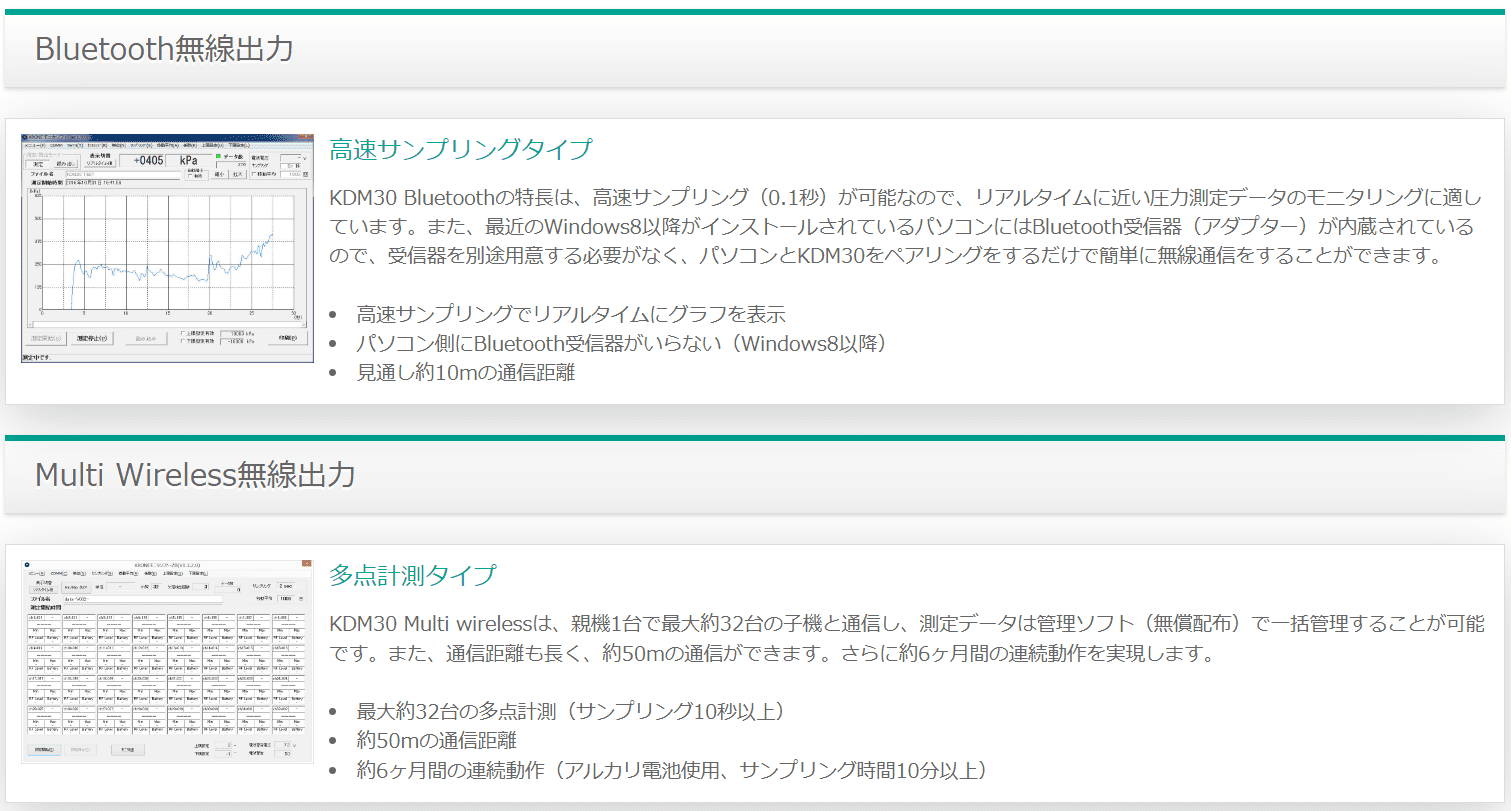The image size is (1511, 811).
Task: Select the bullet 高速サンプリングでリアルタイムにグラフを表示
Action: coord(571,314)
